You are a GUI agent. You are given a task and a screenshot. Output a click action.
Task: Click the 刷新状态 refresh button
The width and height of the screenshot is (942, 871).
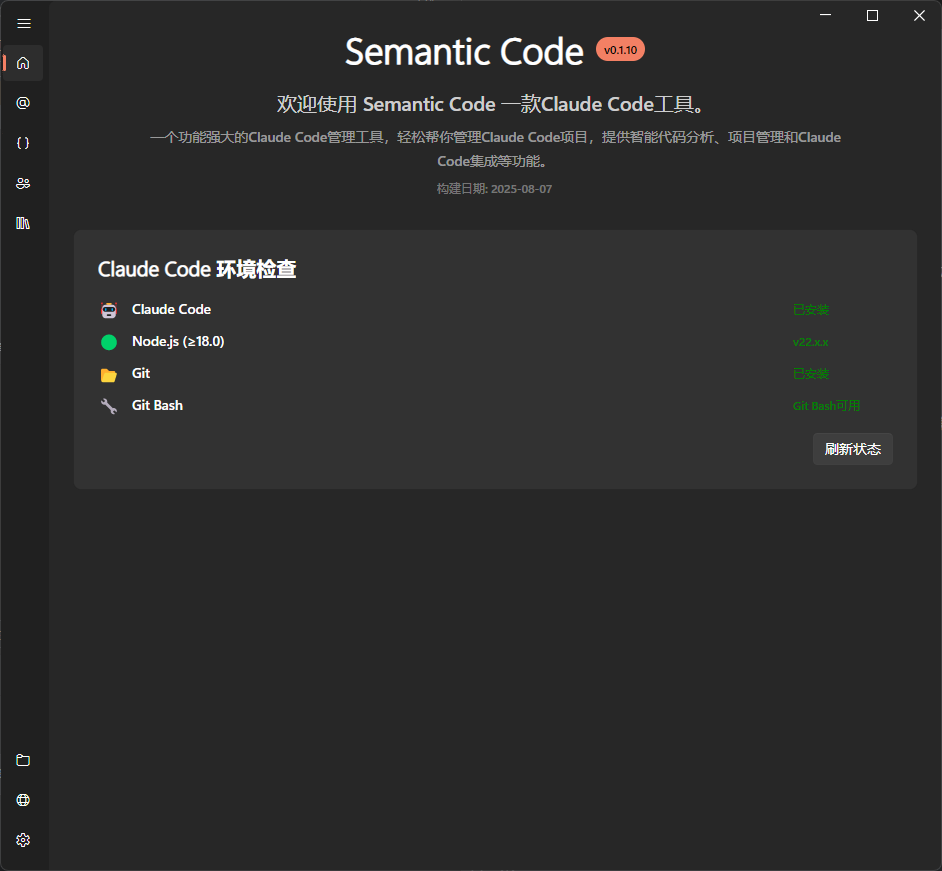[852, 449]
